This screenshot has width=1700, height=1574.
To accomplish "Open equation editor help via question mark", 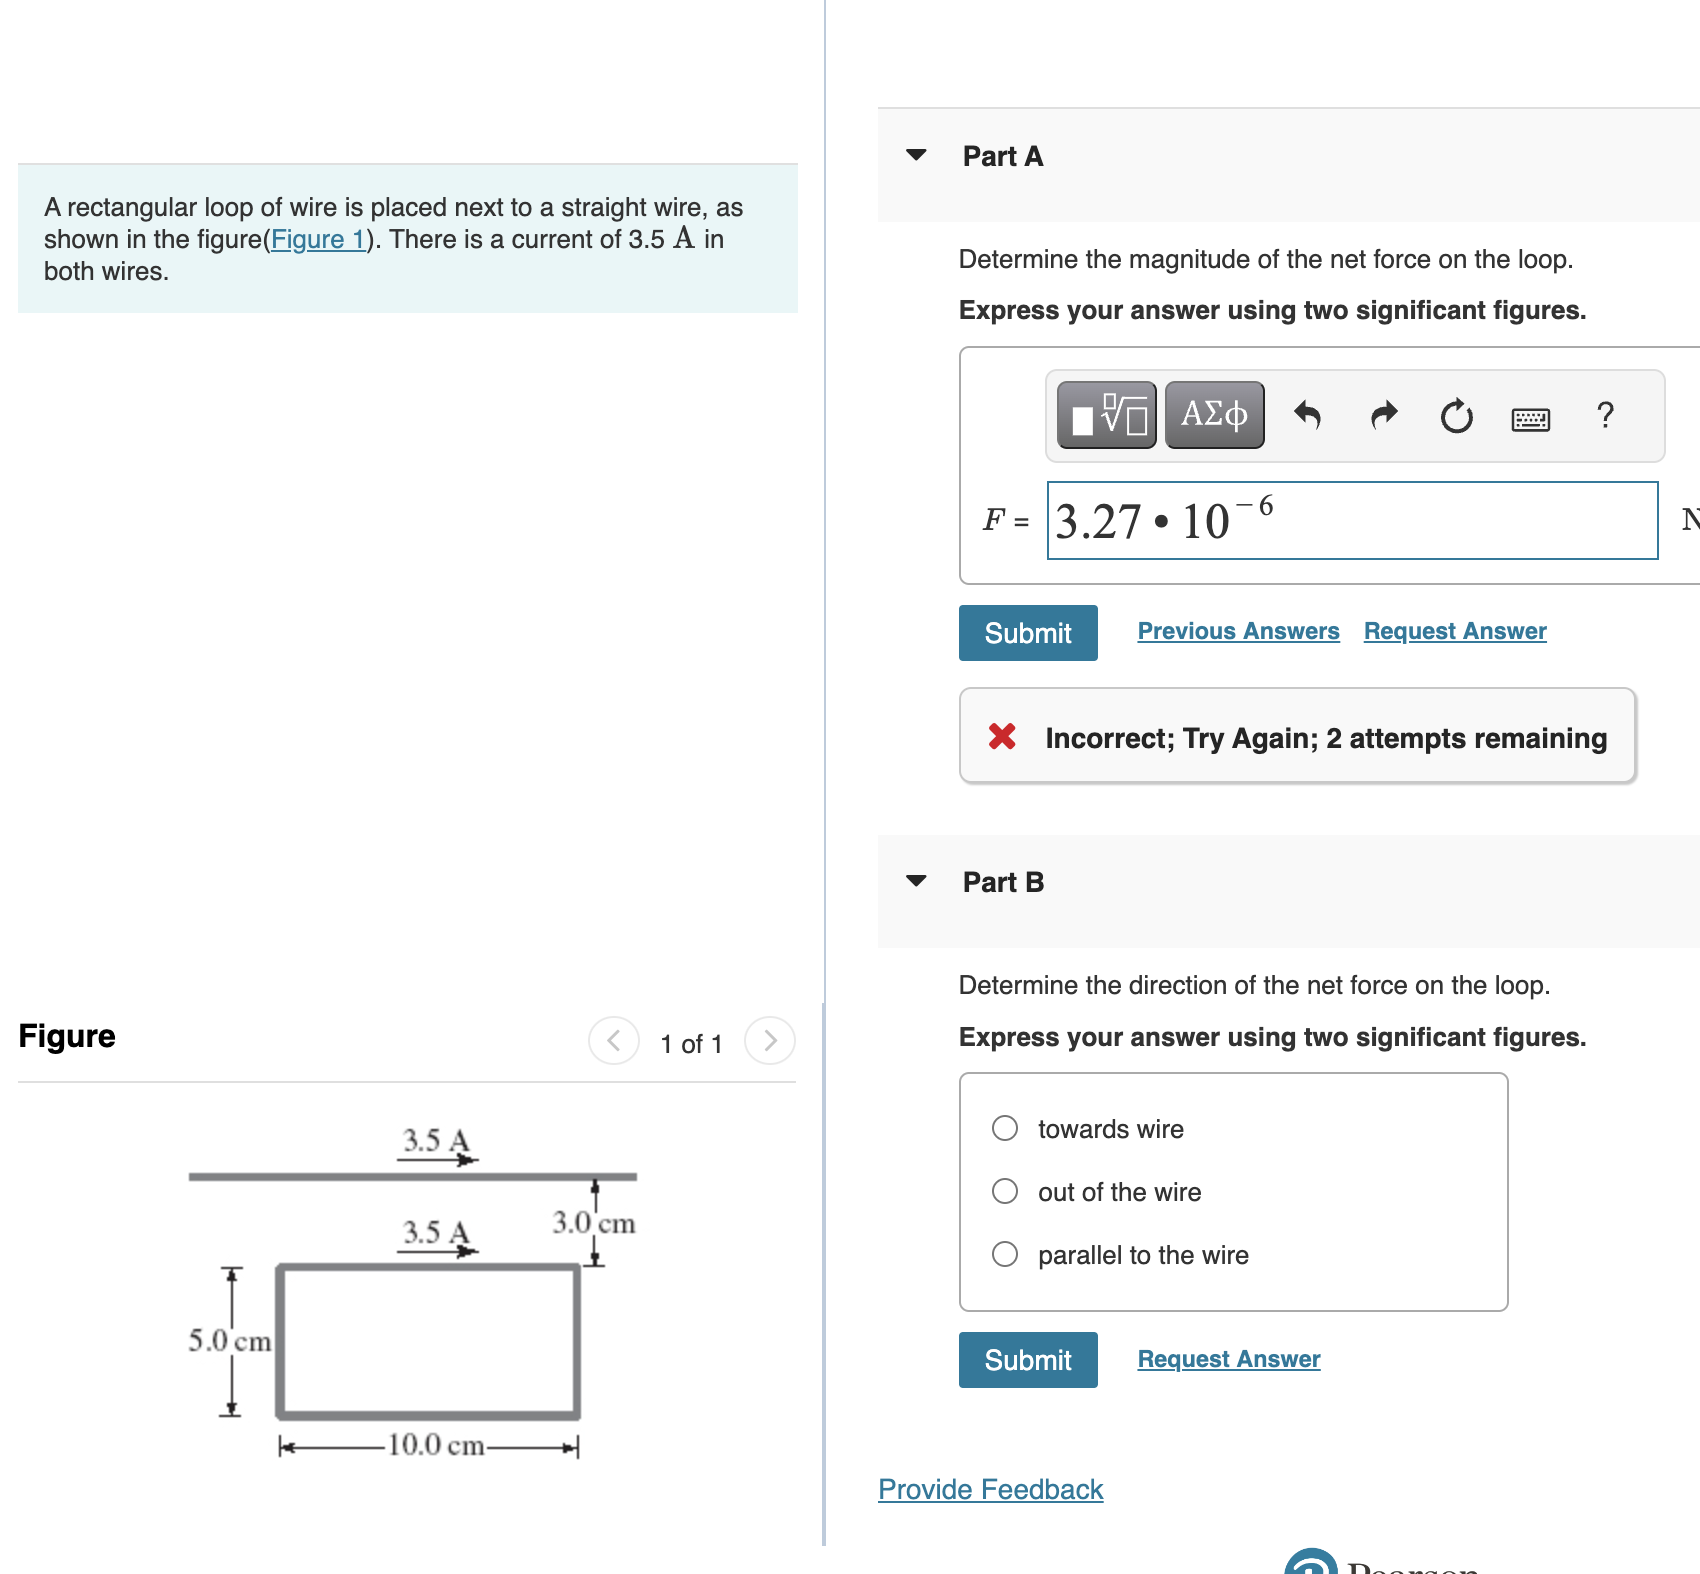I will (1605, 414).
